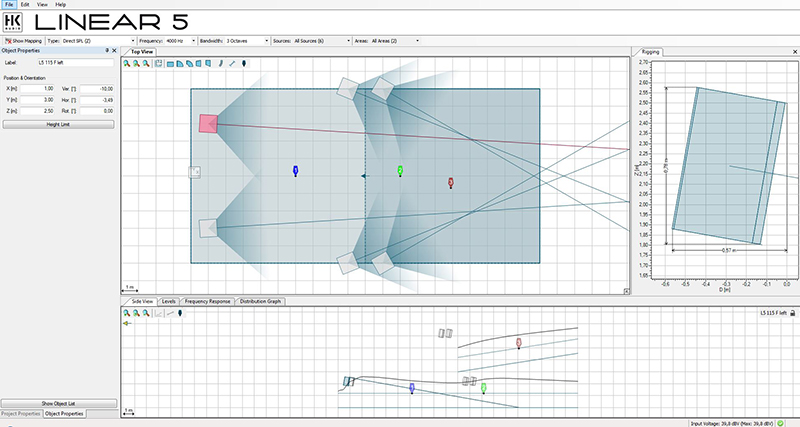This screenshot has width=800, height=427.
Task: Click the microphone icon in Side View toolbar
Action: pos(180,313)
